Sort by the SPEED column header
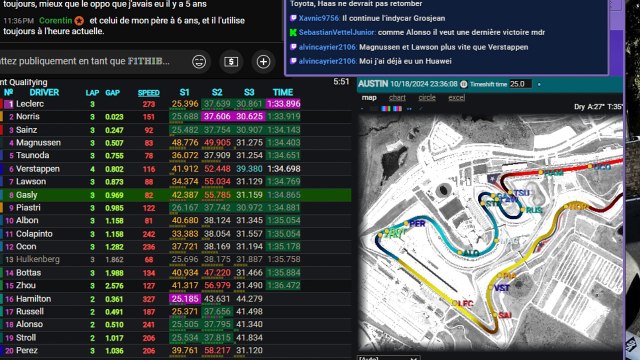This screenshot has width=640, height=360. click(x=149, y=93)
